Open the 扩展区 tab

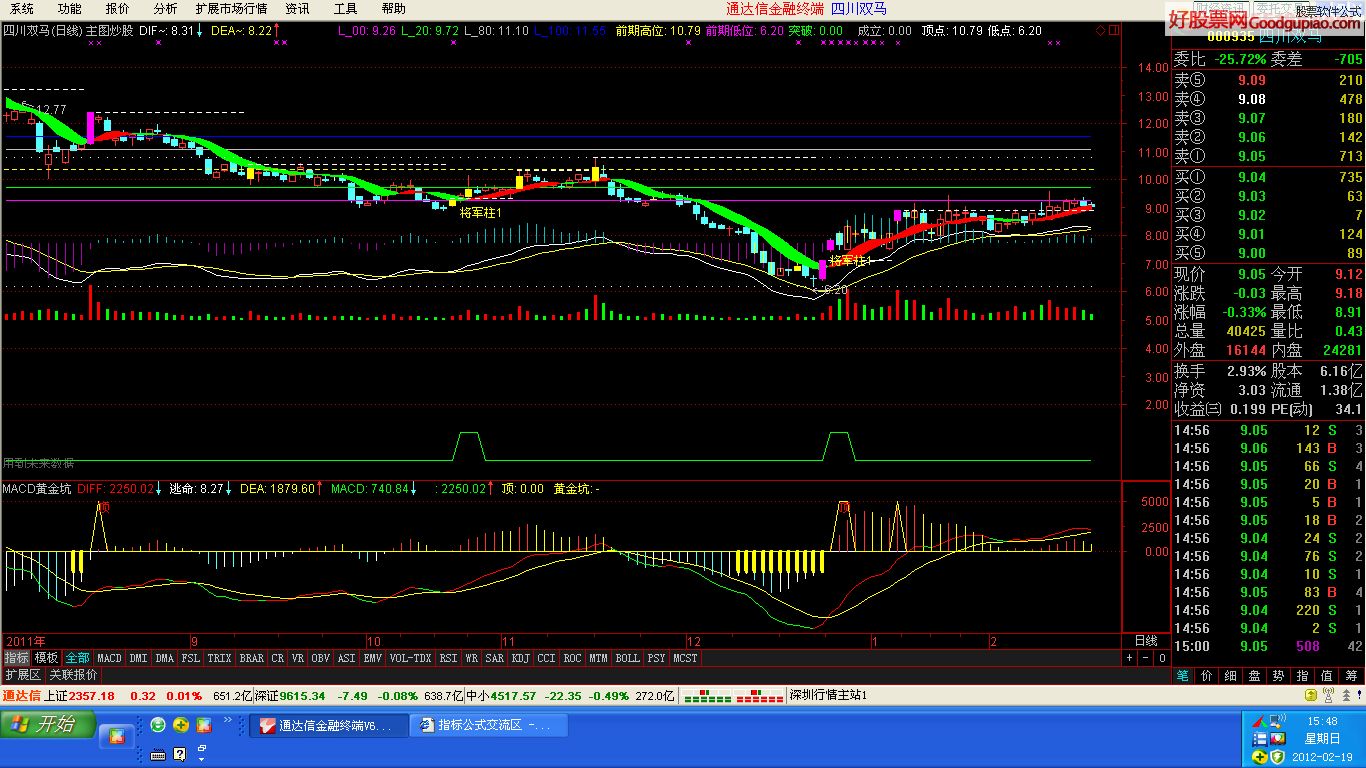point(22,675)
